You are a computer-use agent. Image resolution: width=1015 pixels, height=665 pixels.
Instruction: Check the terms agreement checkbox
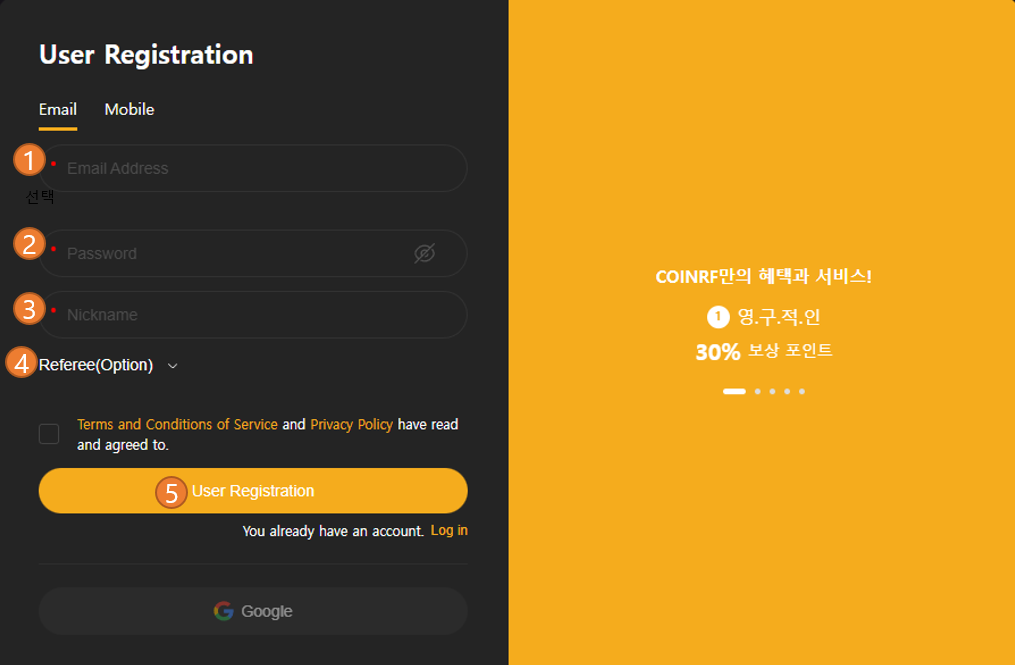[x=49, y=434]
